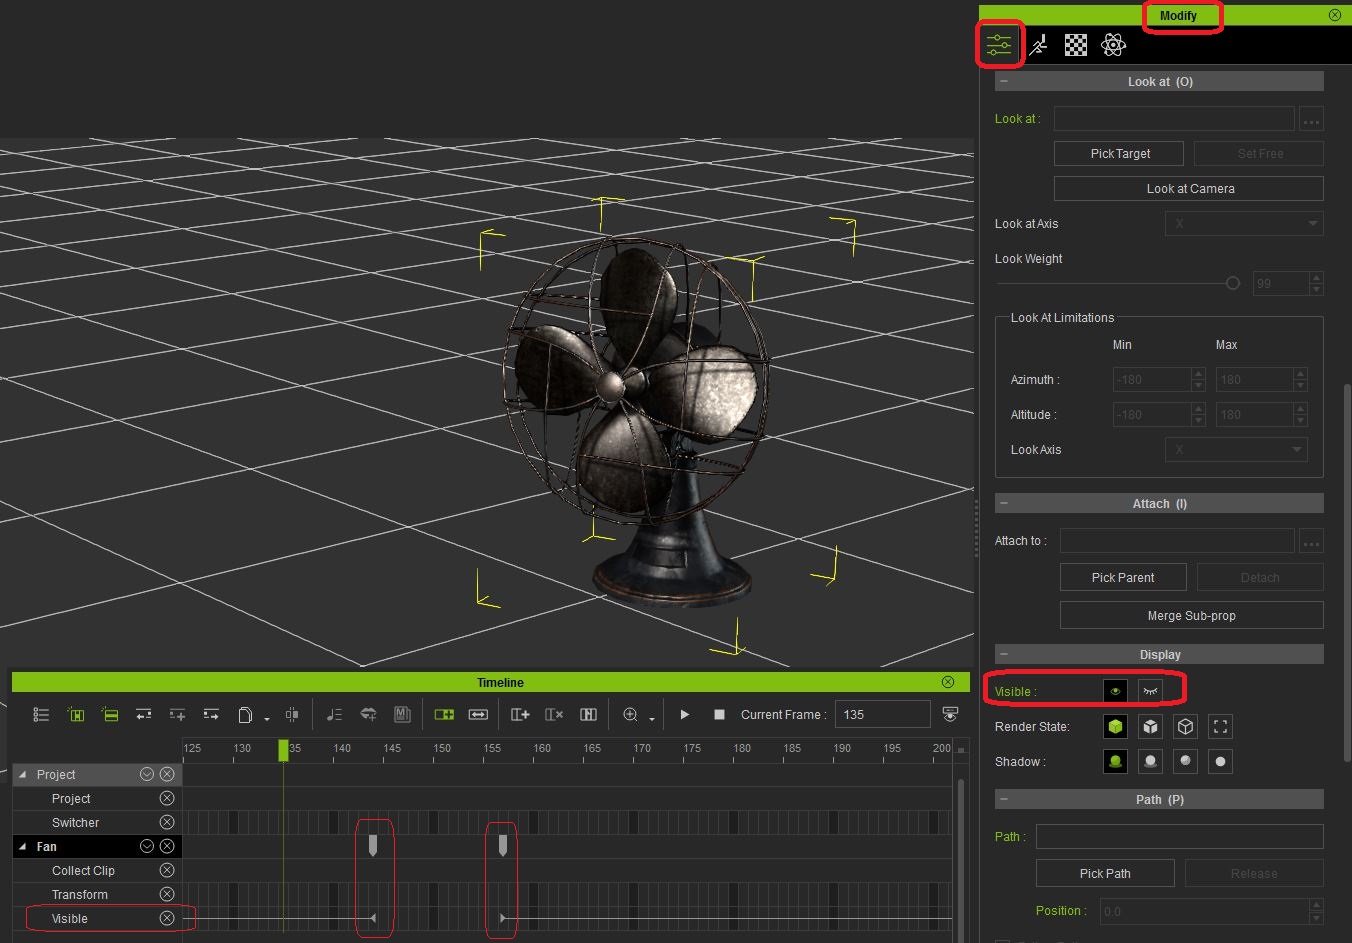
Task: Click the Pick Parent button
Action: [1123, 577]
